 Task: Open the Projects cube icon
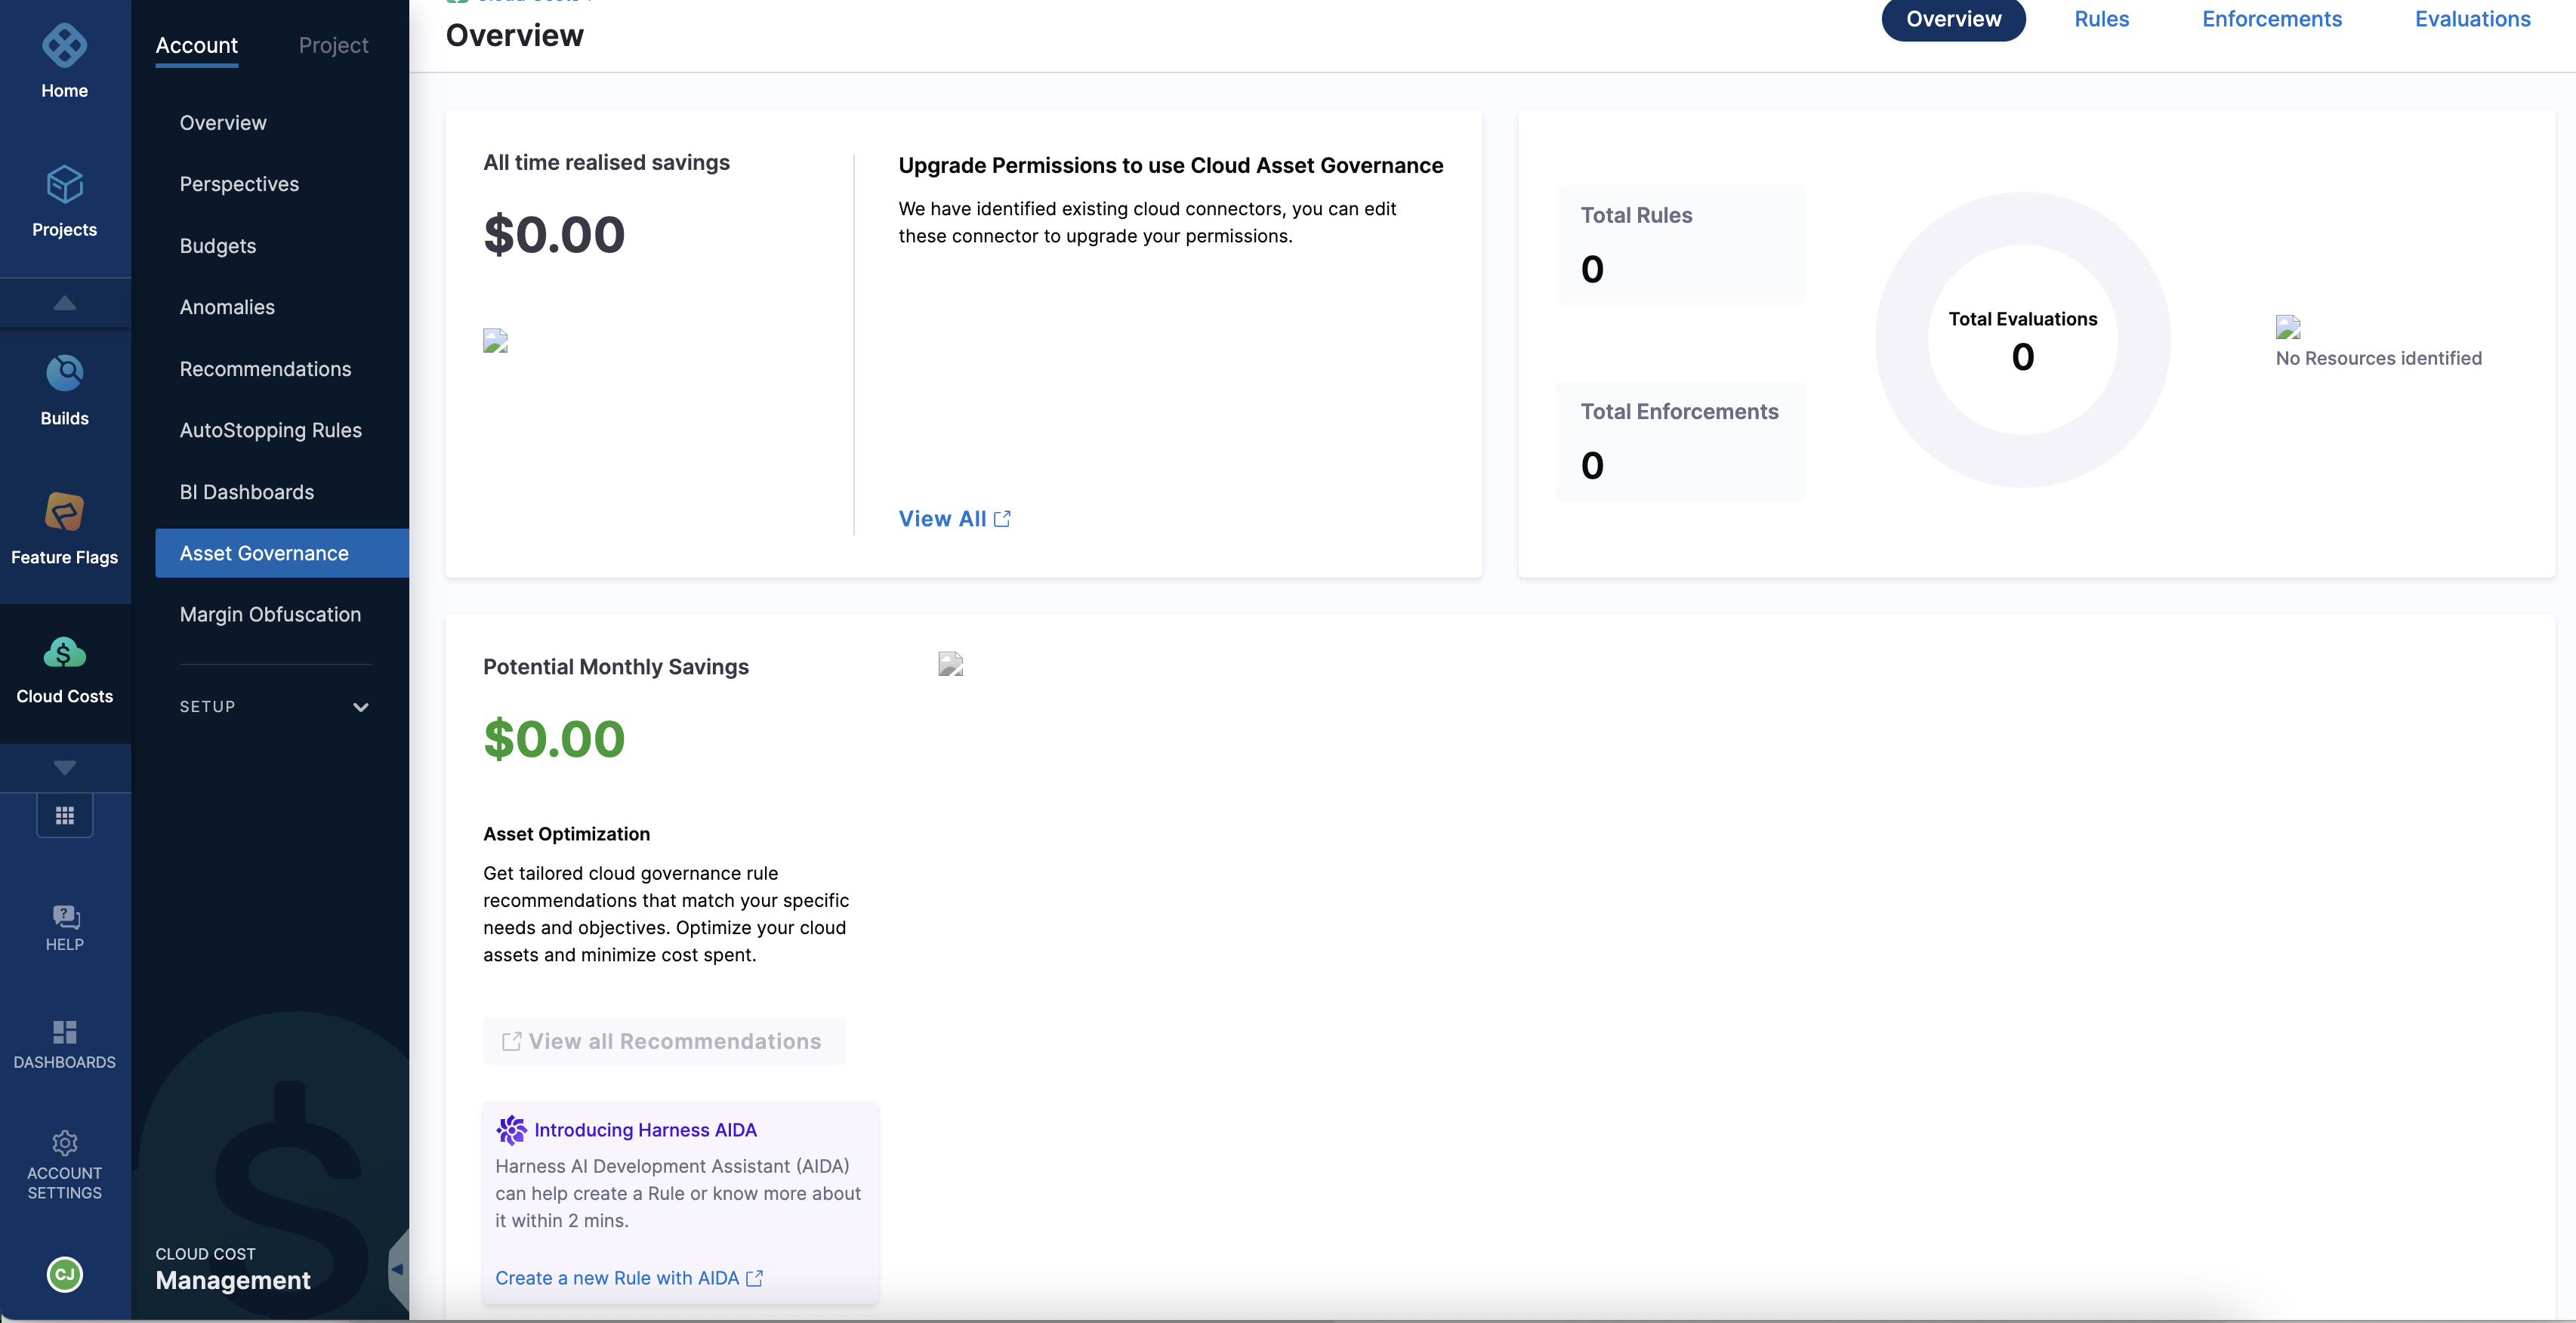click(x=64, y=185)
